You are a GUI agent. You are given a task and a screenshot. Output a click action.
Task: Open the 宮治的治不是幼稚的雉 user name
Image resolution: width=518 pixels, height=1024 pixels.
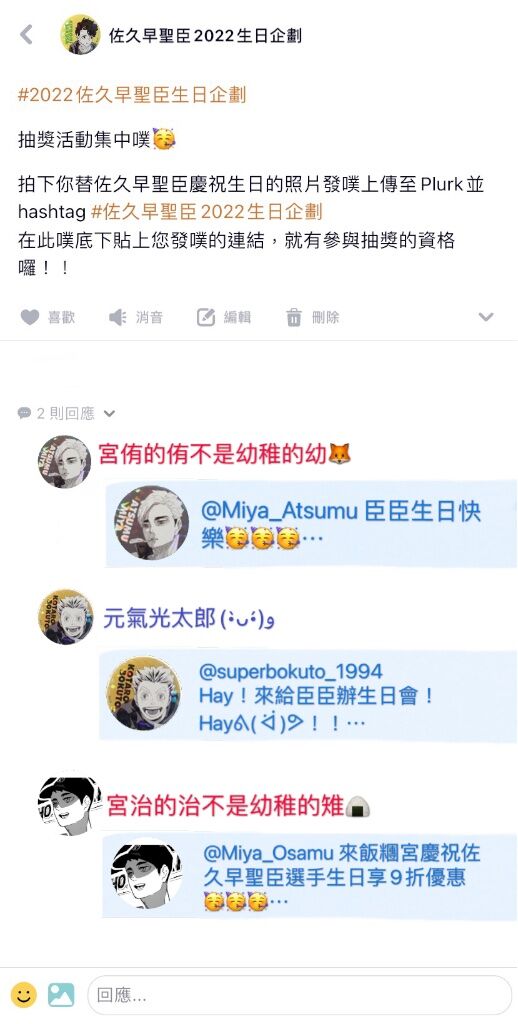(x=225, y=806)
